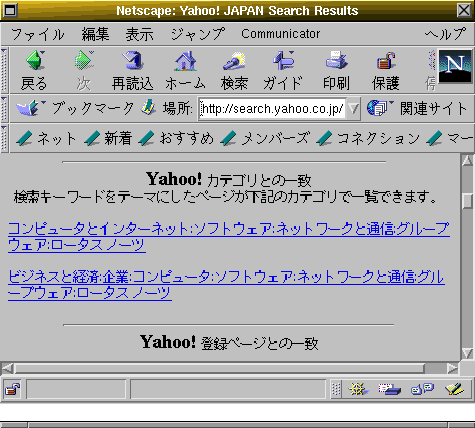Collapse the location toolbar handle
475x428 pixels.
coord(4,109)
